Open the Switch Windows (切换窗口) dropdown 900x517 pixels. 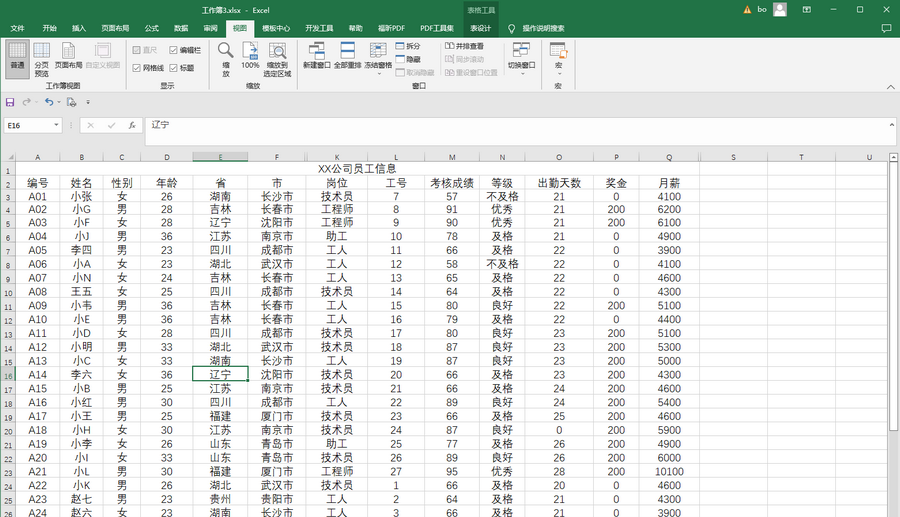pyautogui.click(x=521, y=58)
